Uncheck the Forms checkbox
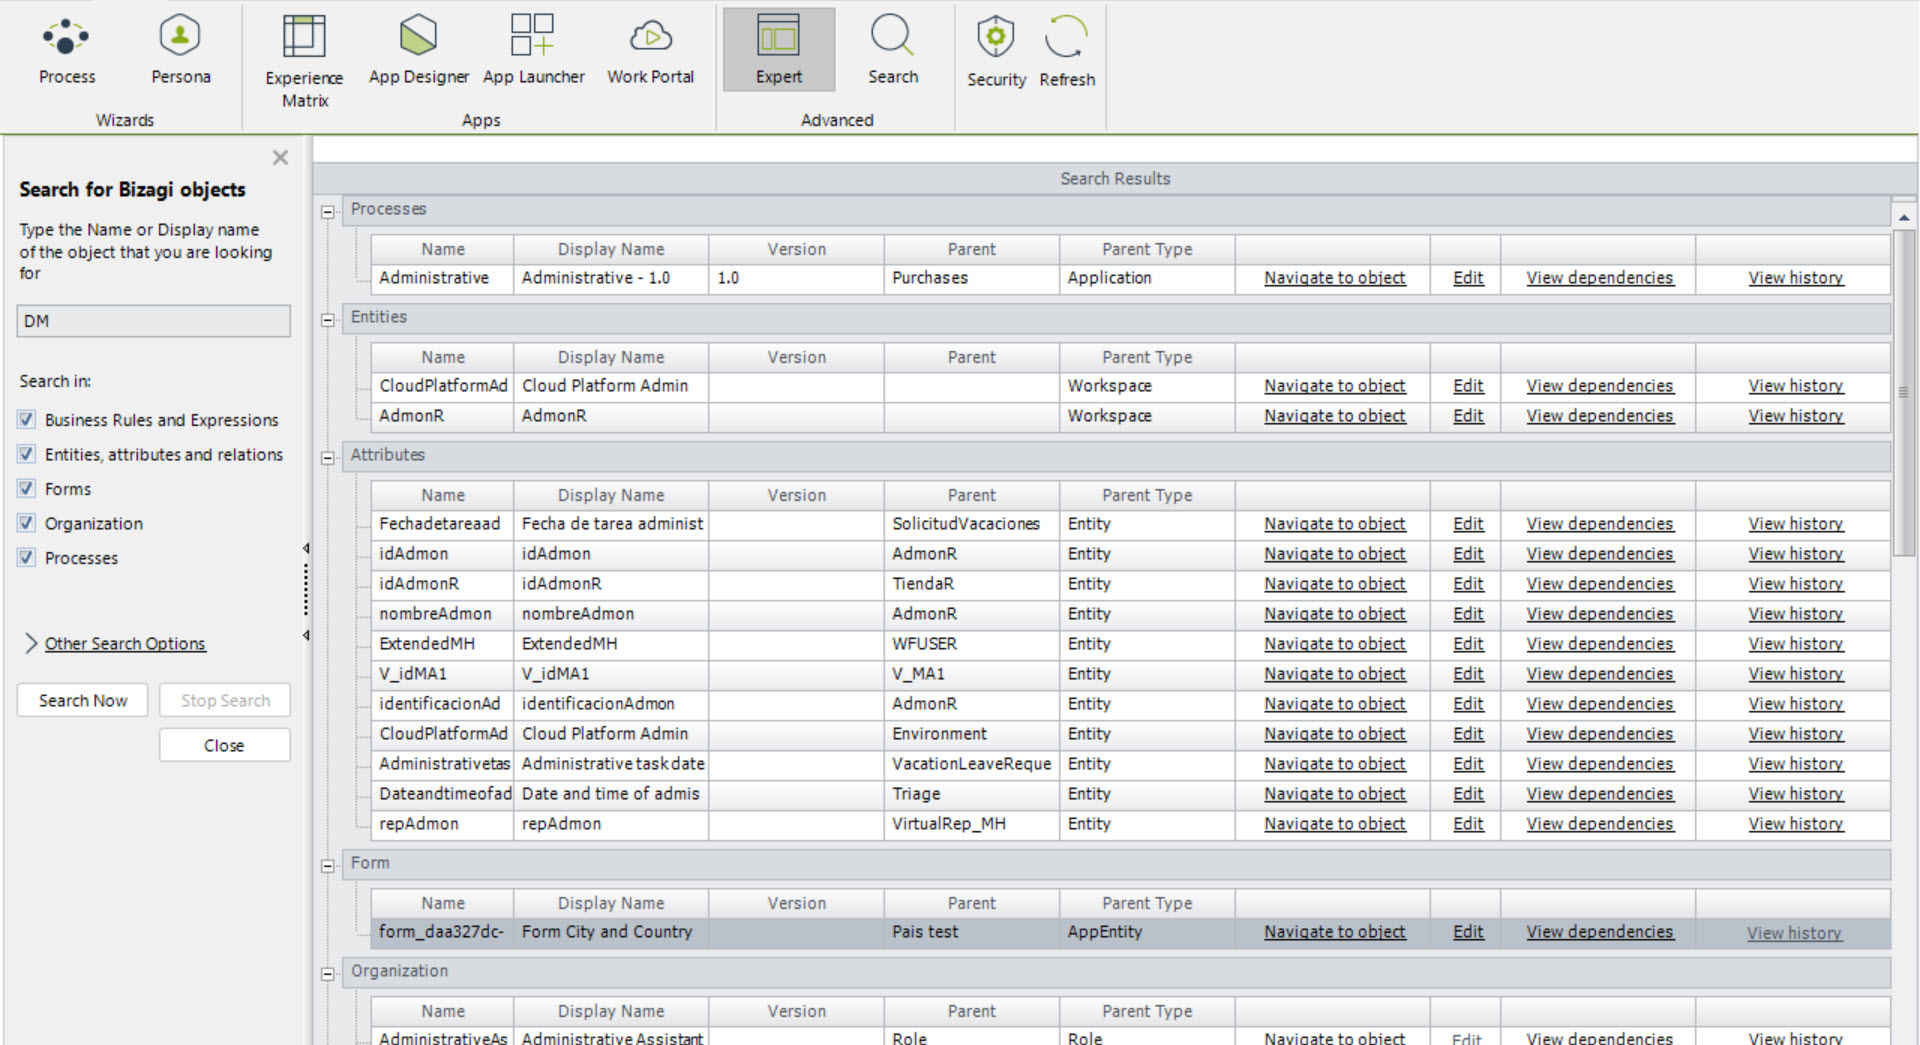Image resolution: width=1920 pixels, height=1045 pixels. pos(27,489)
